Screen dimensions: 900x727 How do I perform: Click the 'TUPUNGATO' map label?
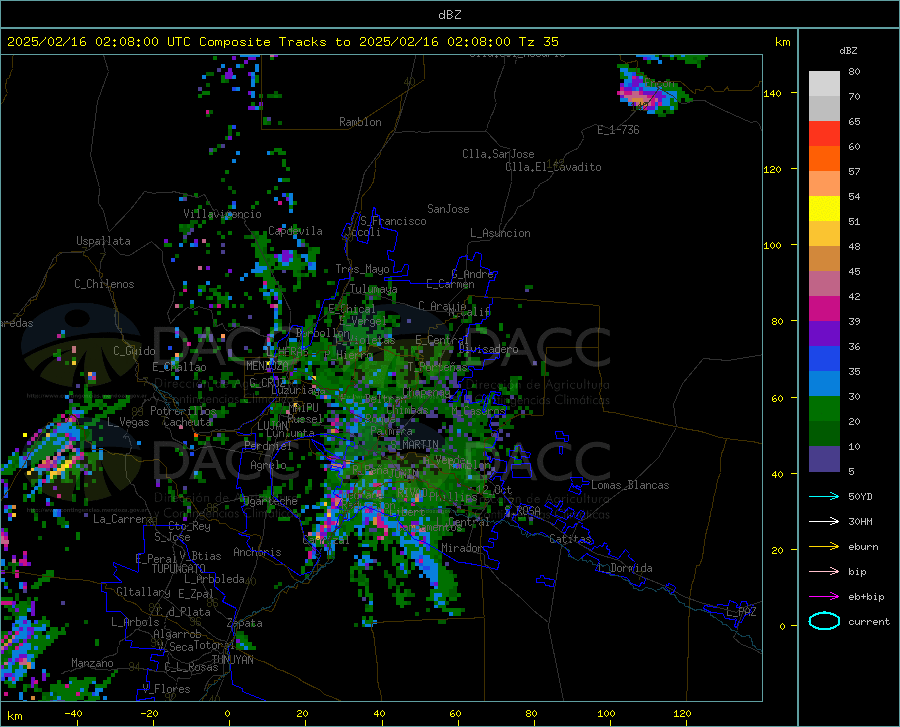coord(179,569)
